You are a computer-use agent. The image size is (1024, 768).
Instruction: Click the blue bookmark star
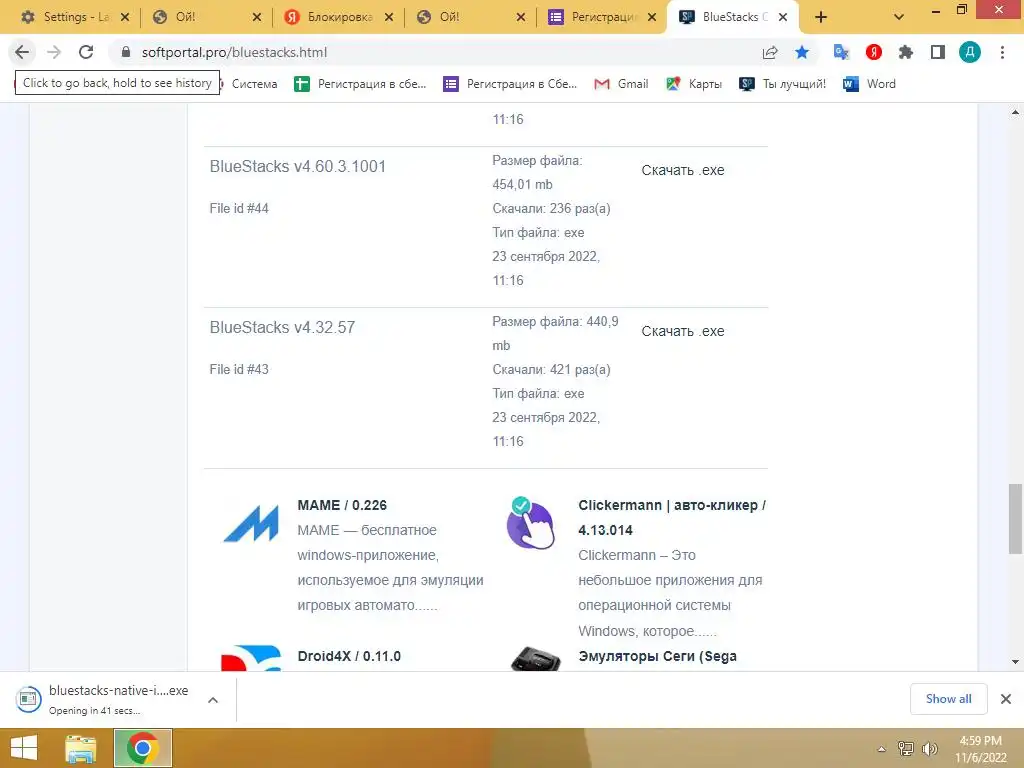[x=802, y=52]
